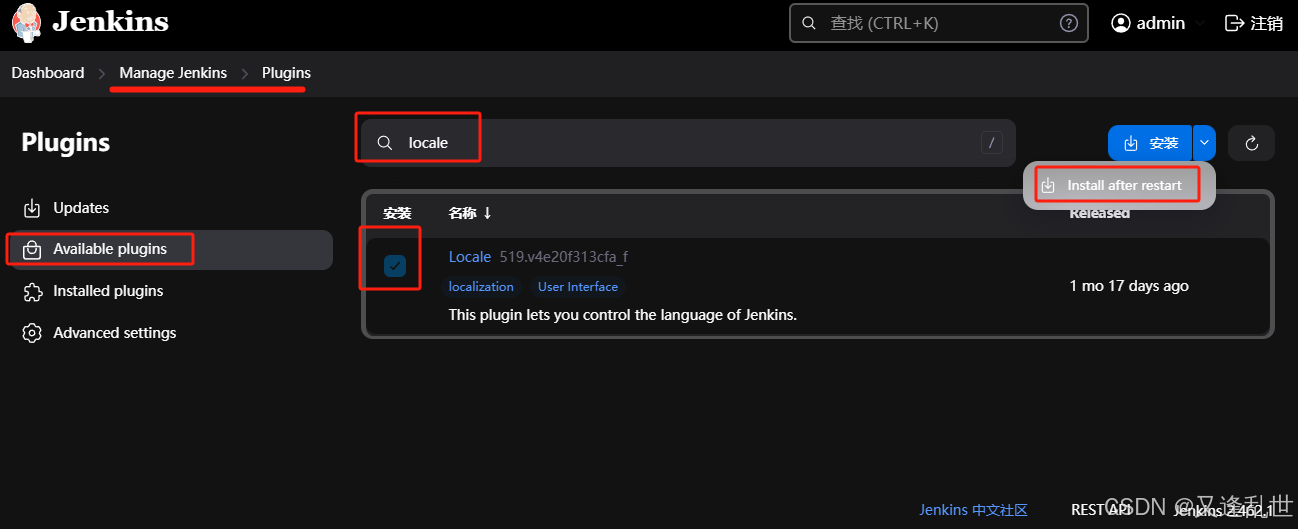Click the blue 安装 install button

coord(1150,143)
